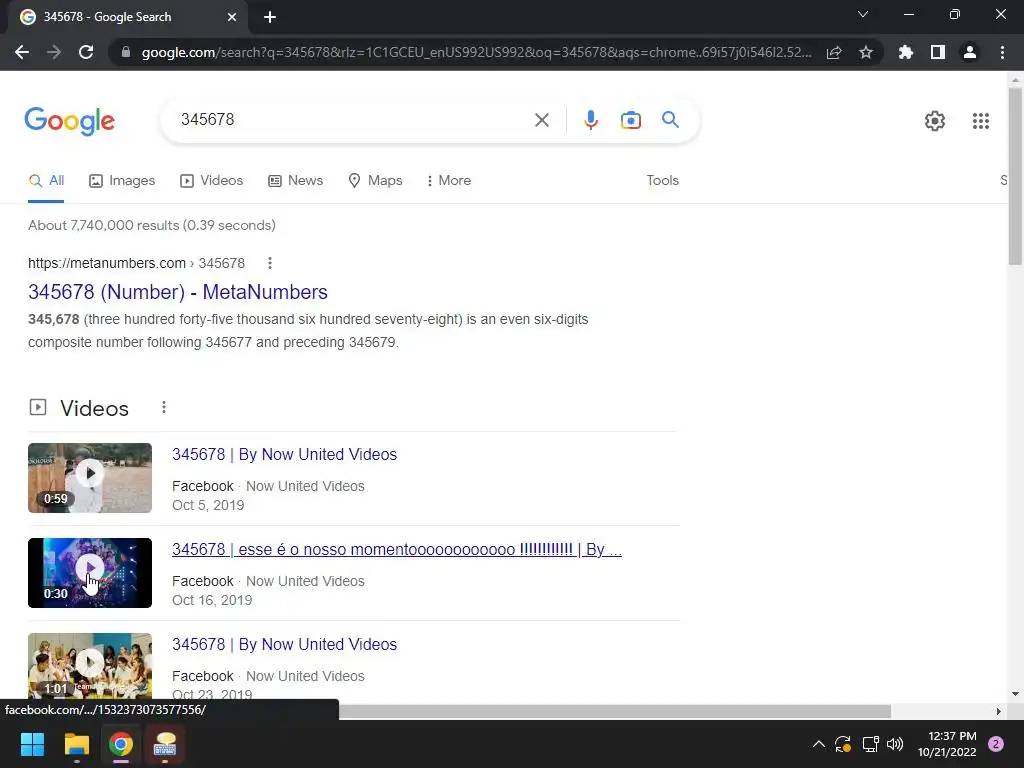Go forward with the browser arrow
The width and height of the screenshot is (1024, 768).
coord(54,52)
